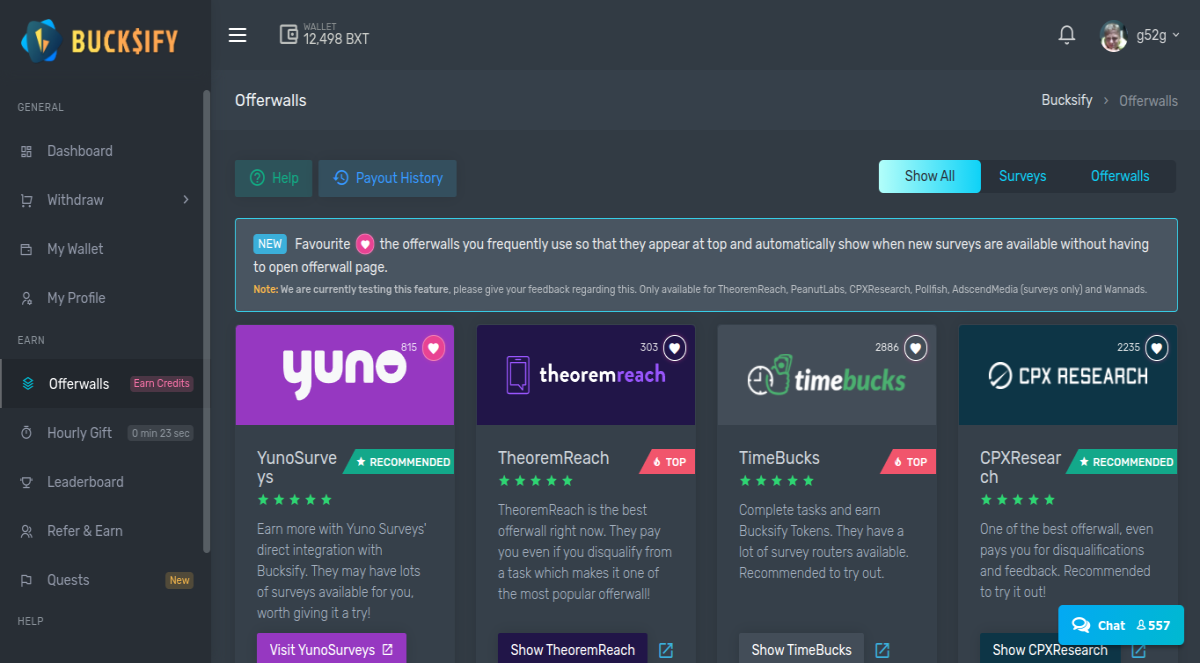Viewport: 1200px width, 663px height.
Task: Switch to the Surveys filter tab
Action: pos(1022,176)
